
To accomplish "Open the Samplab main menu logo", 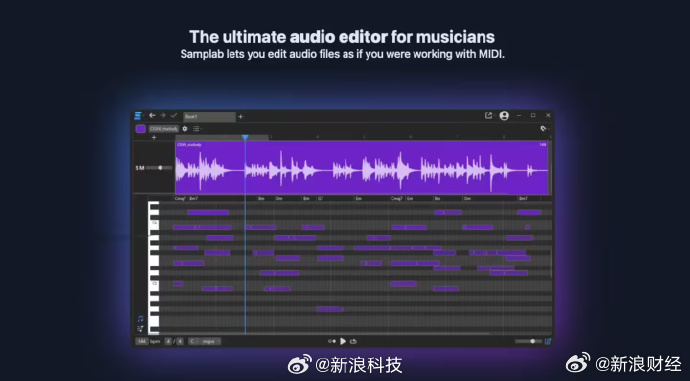I will [x=138, y=116].
